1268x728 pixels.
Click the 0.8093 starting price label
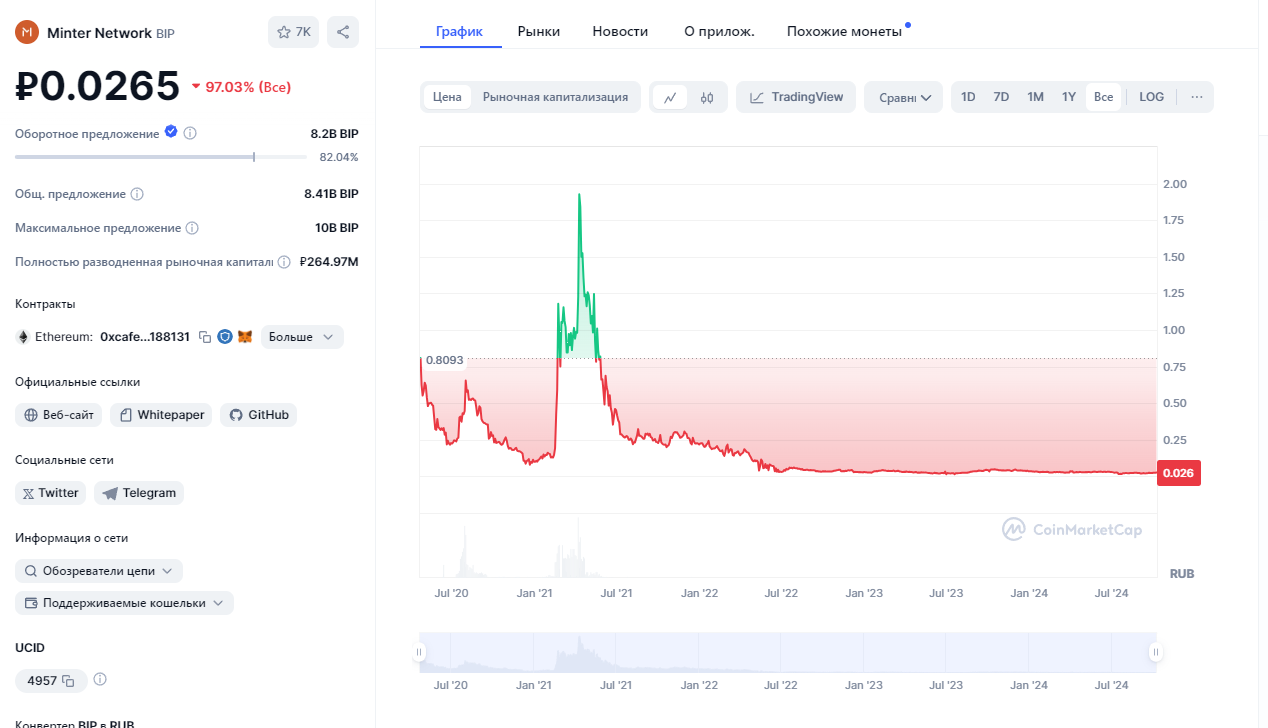(x=444, y=359)
